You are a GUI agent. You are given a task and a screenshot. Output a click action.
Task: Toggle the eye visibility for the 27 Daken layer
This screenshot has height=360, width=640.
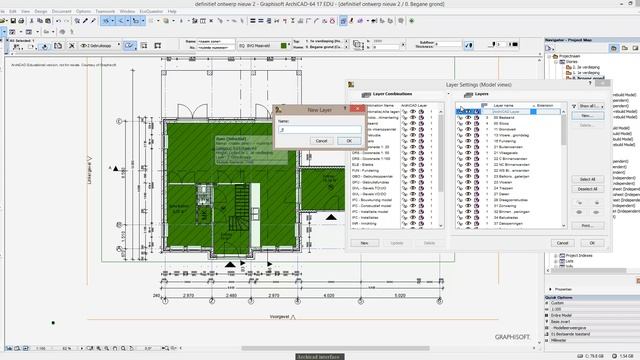(x=468, y=194)
